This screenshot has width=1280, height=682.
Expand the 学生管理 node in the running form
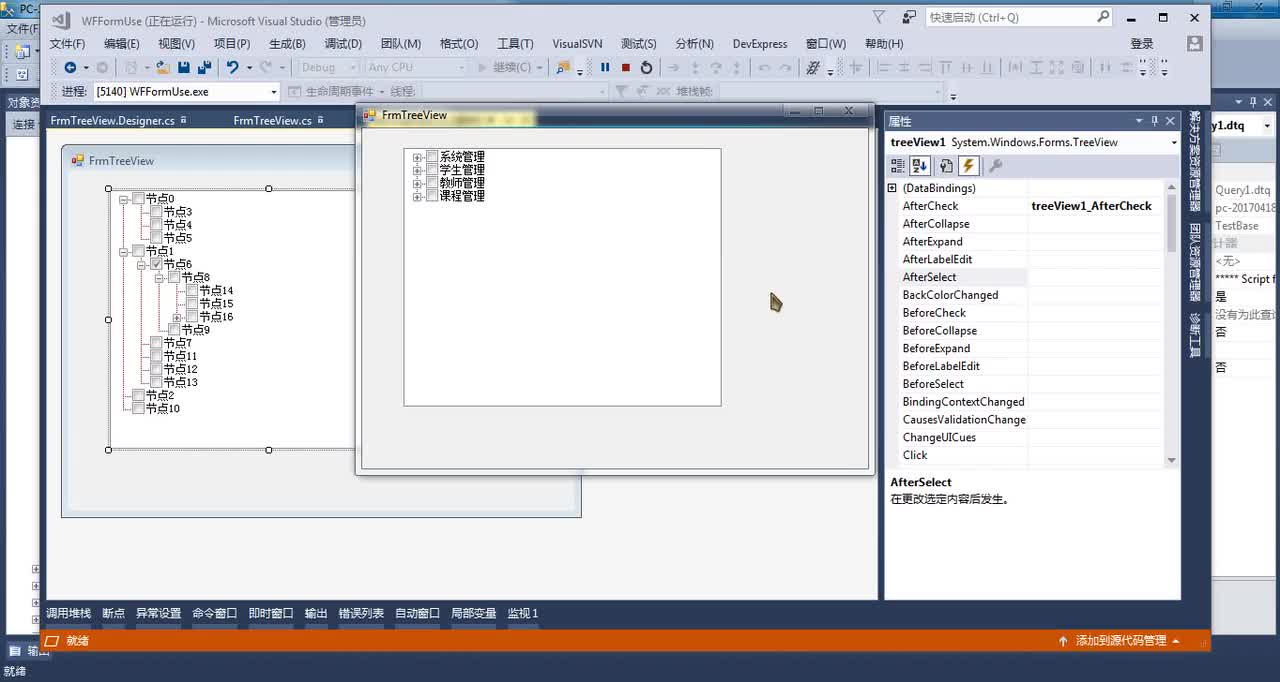418,170
